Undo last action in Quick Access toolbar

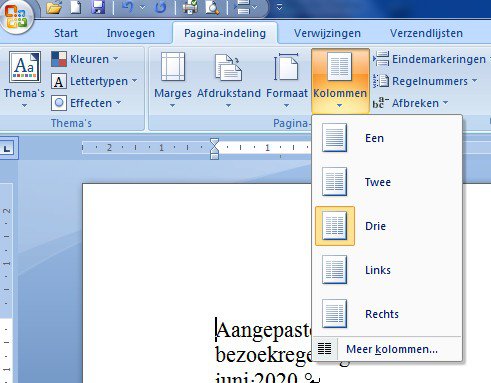[128, 7]
